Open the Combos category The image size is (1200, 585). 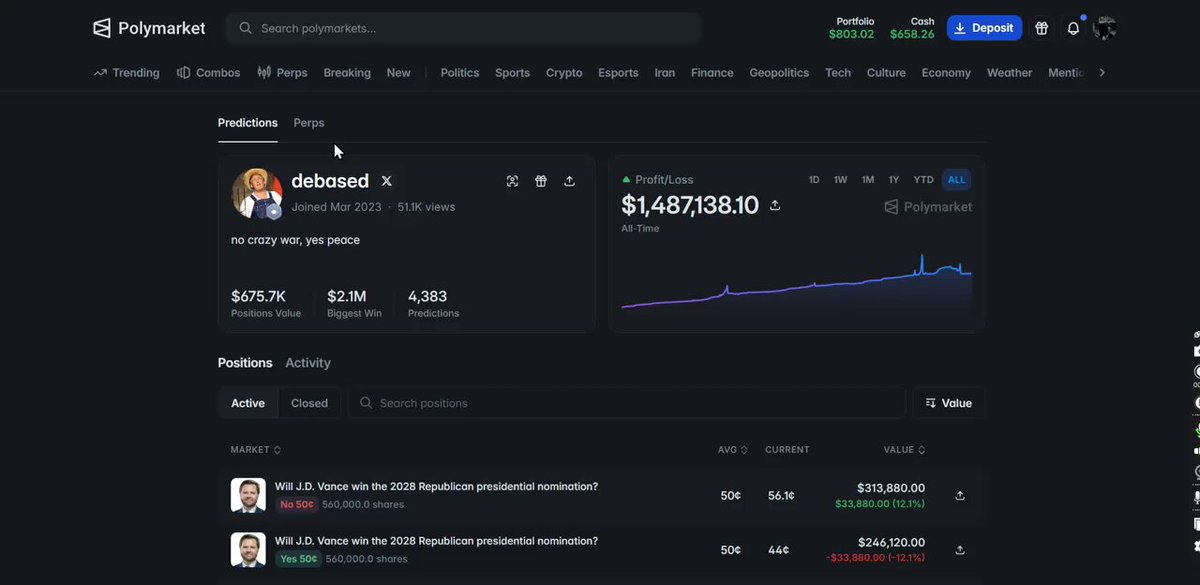click(x=208, y=73)
